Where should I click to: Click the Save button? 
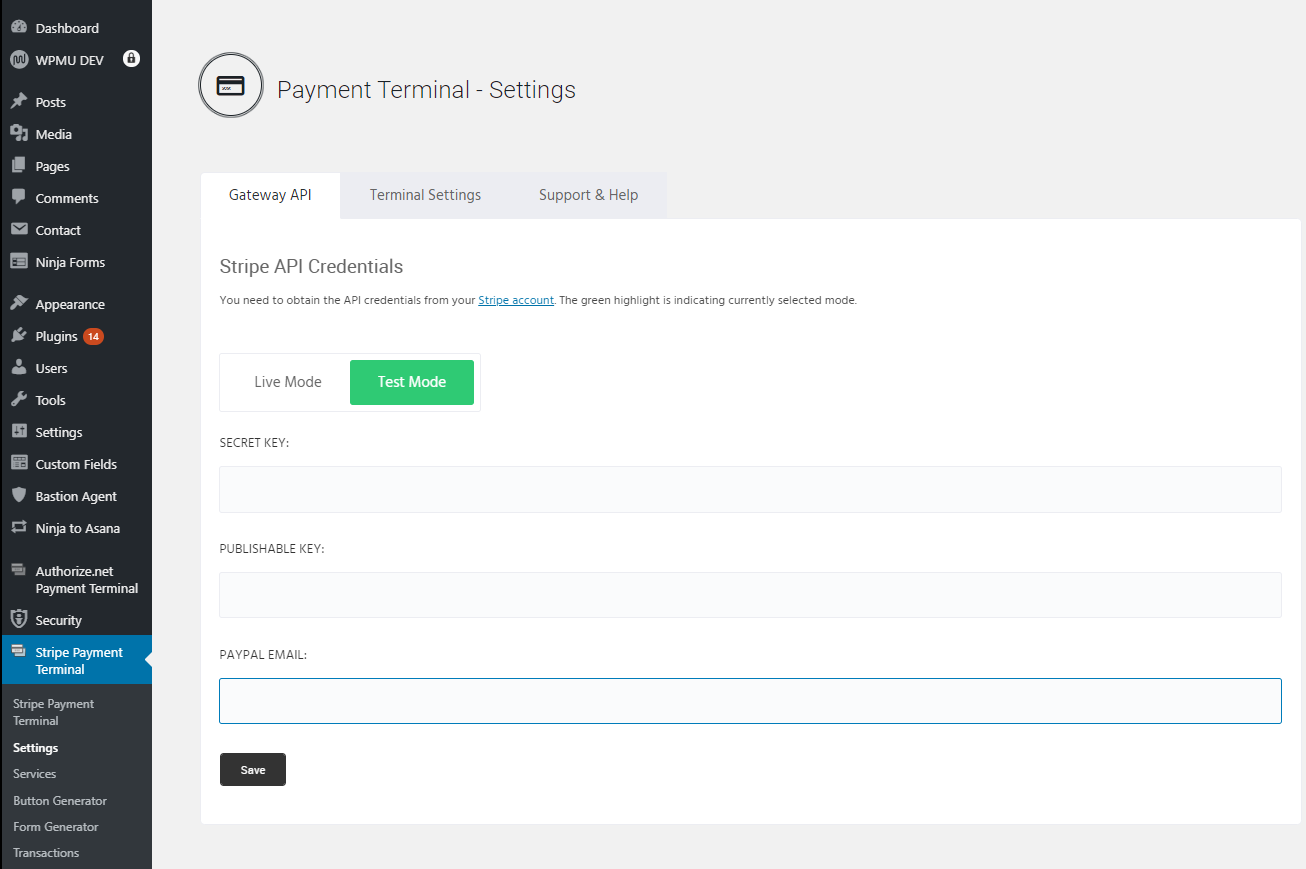tap(253, 770)
